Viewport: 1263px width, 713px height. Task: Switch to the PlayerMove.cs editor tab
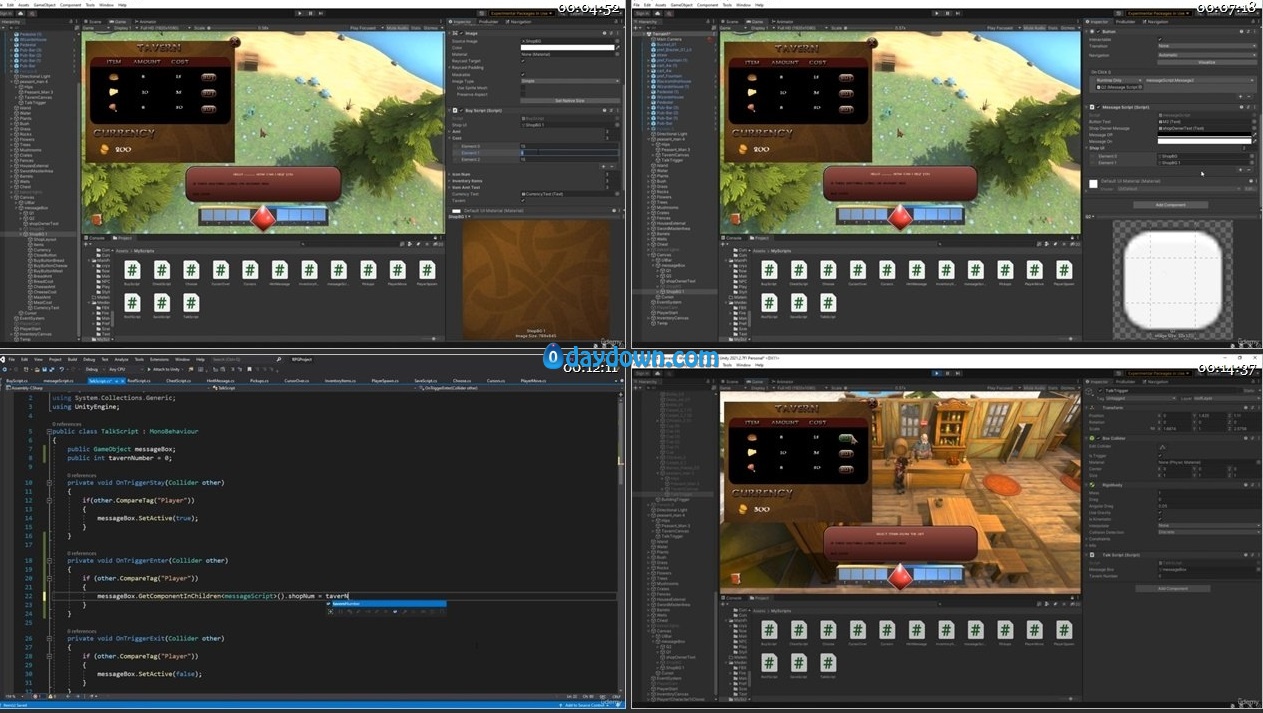534,381
